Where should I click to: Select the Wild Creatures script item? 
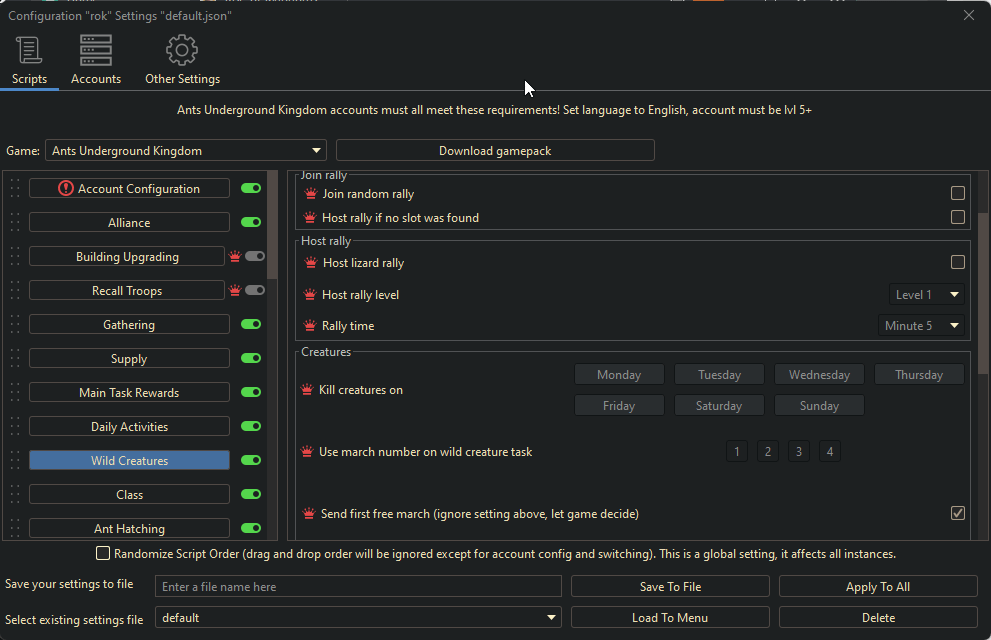(x=129, y=461)
